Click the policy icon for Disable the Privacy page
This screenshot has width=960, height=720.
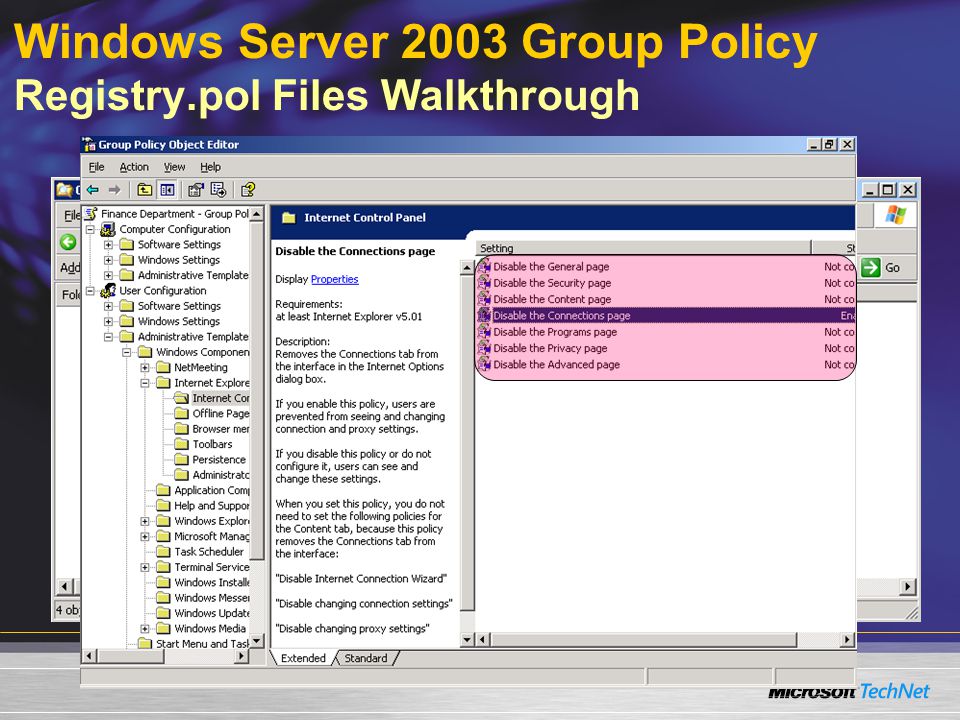(484, 348)
